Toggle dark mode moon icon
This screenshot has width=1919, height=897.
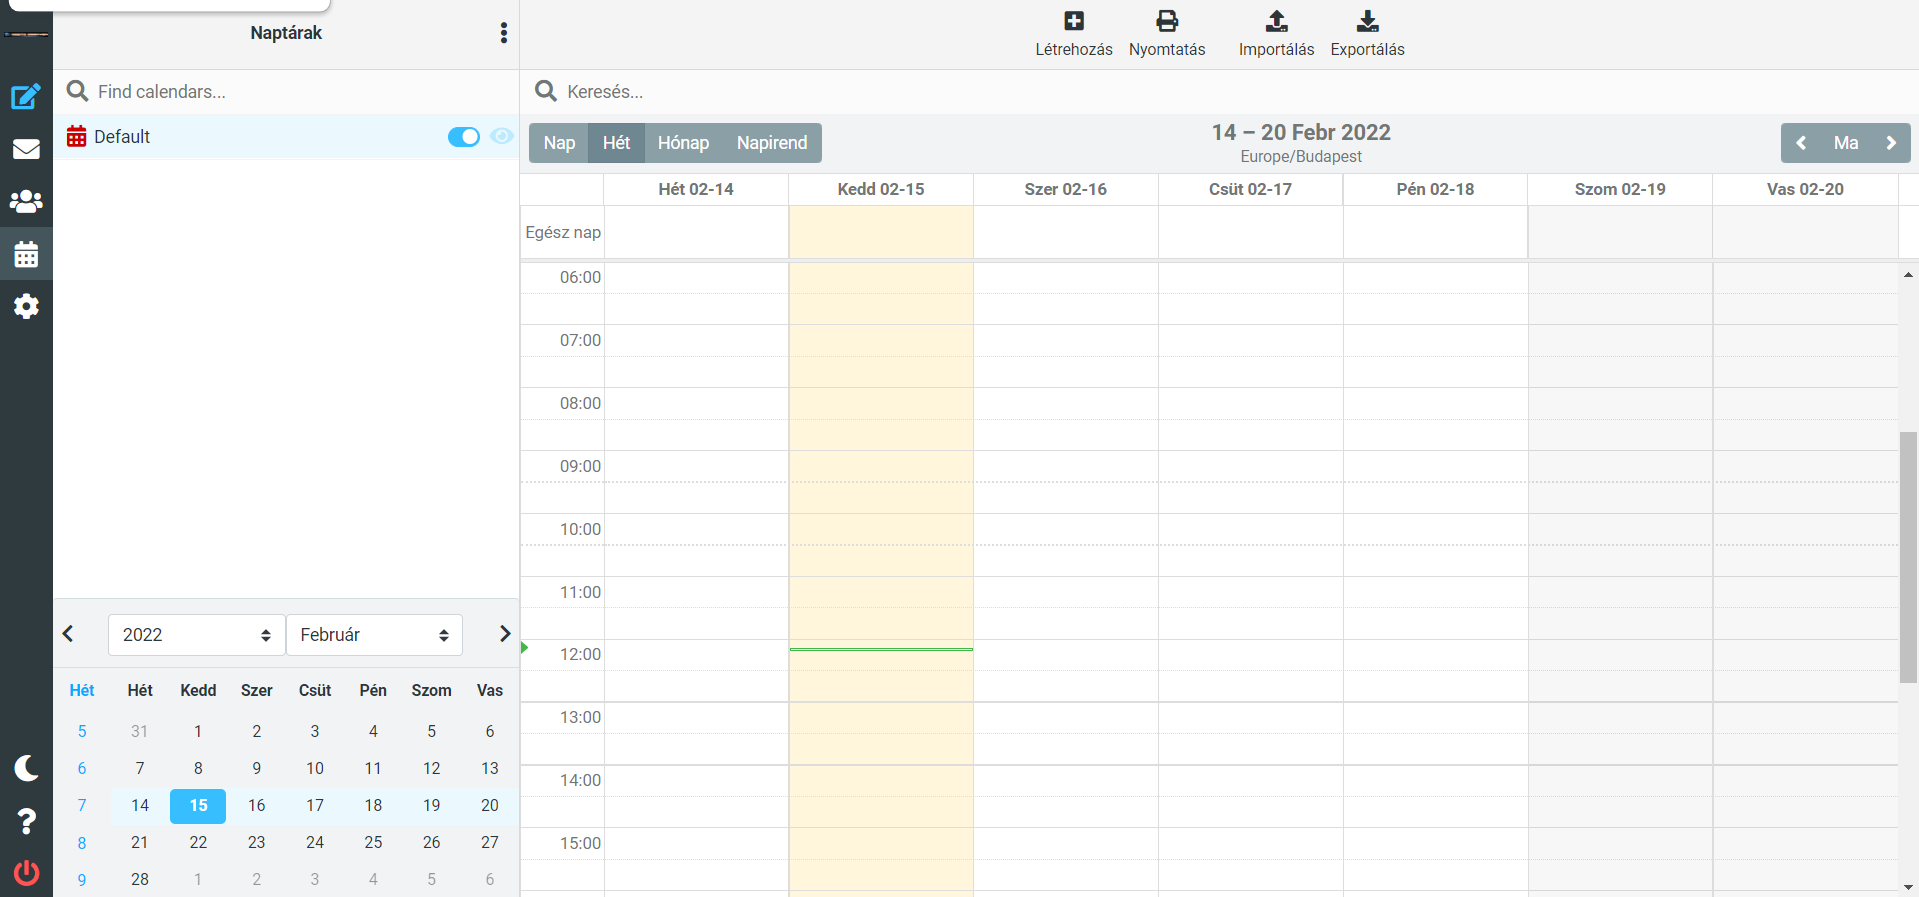(x=26, y=767)
